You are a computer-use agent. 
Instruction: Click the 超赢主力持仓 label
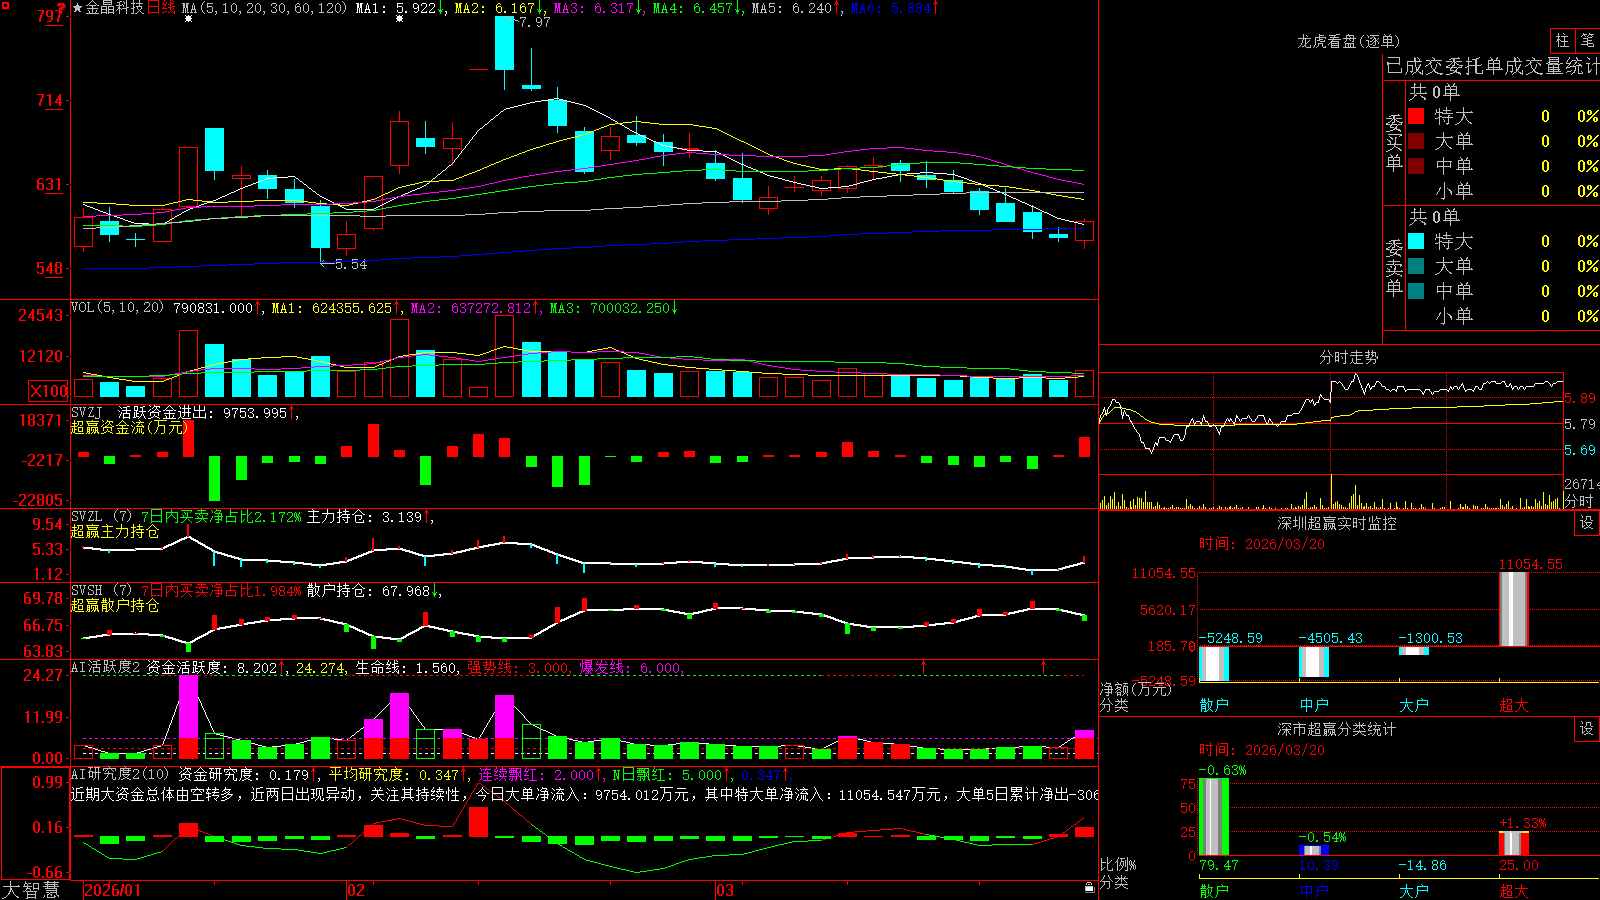click(x=115, y=531)
